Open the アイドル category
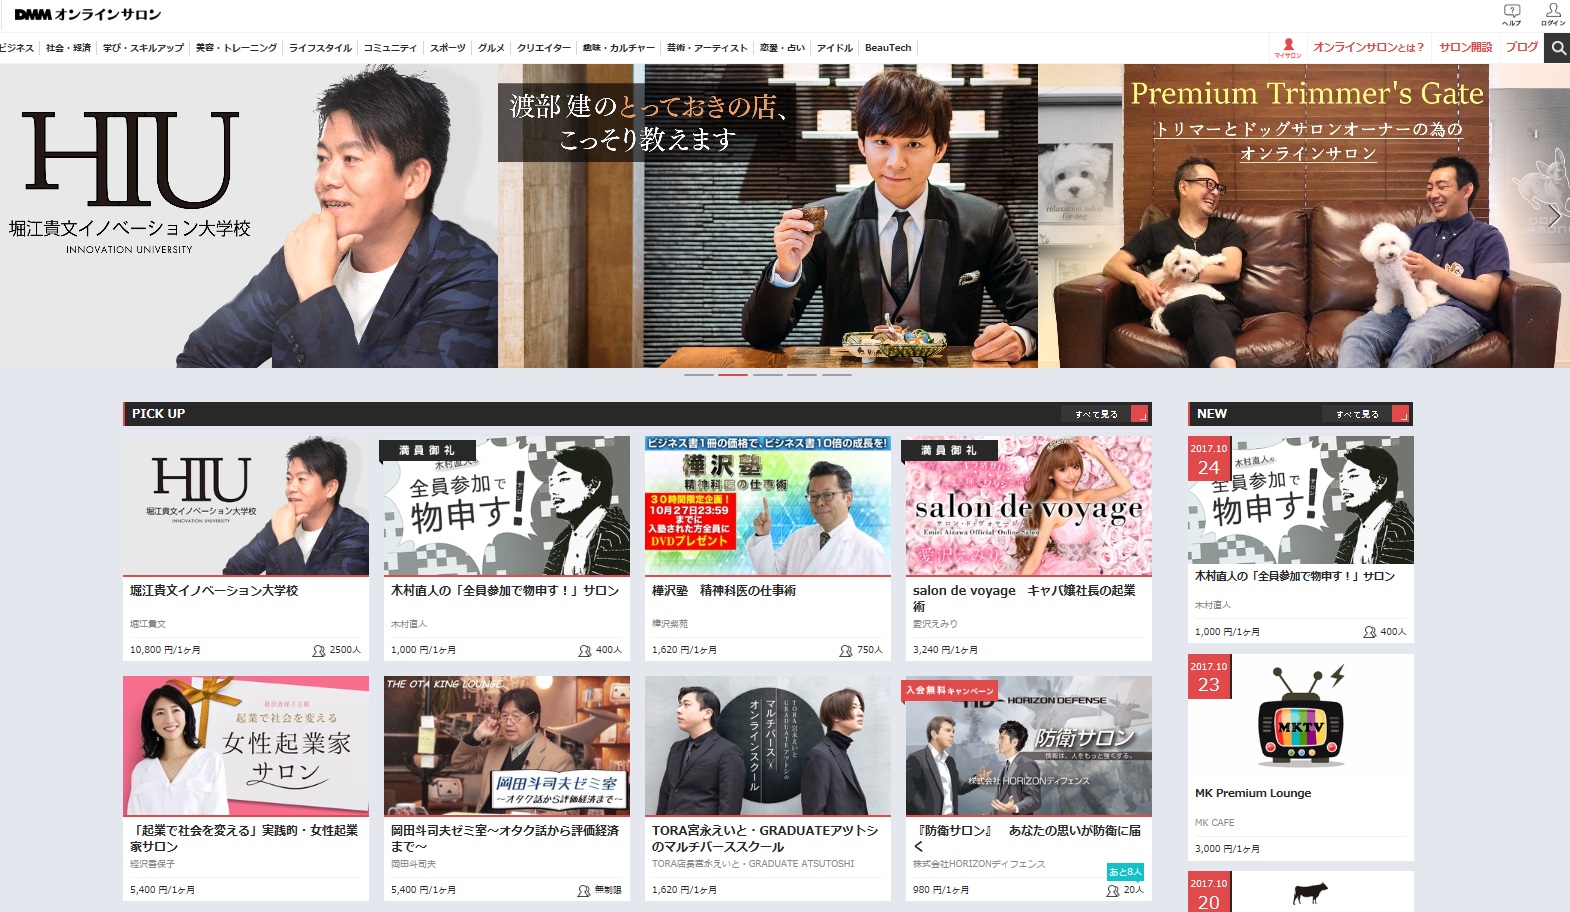Screen dimensions: 1570x912 click(835, 48)
